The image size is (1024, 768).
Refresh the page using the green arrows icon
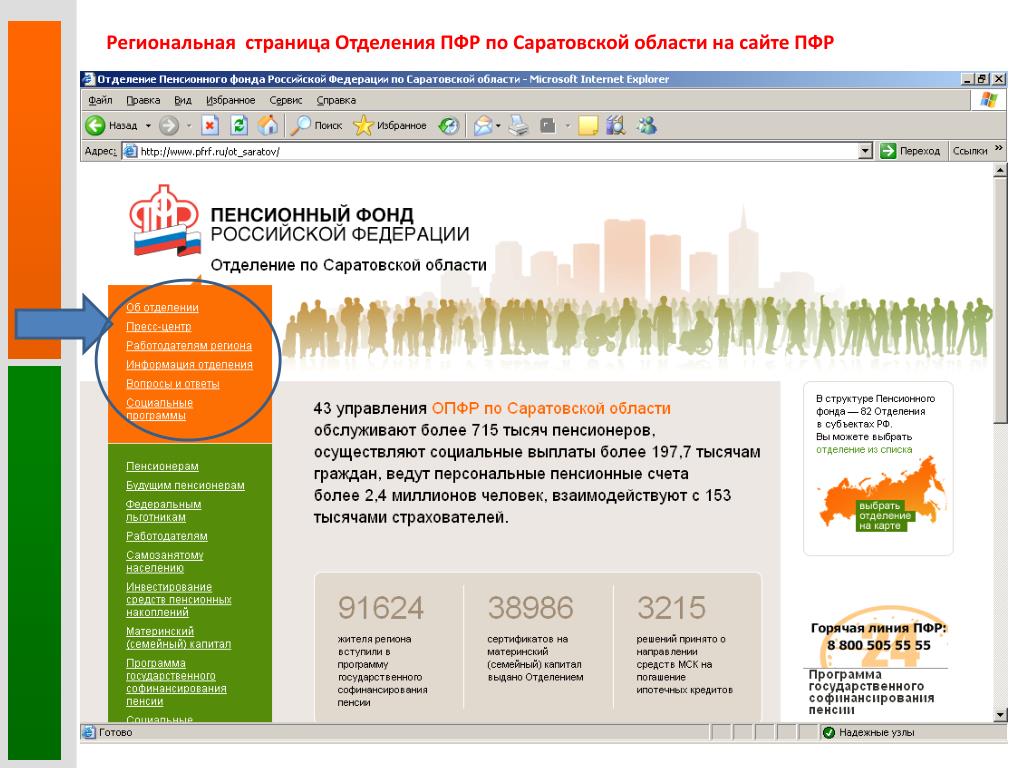[239, 125]
